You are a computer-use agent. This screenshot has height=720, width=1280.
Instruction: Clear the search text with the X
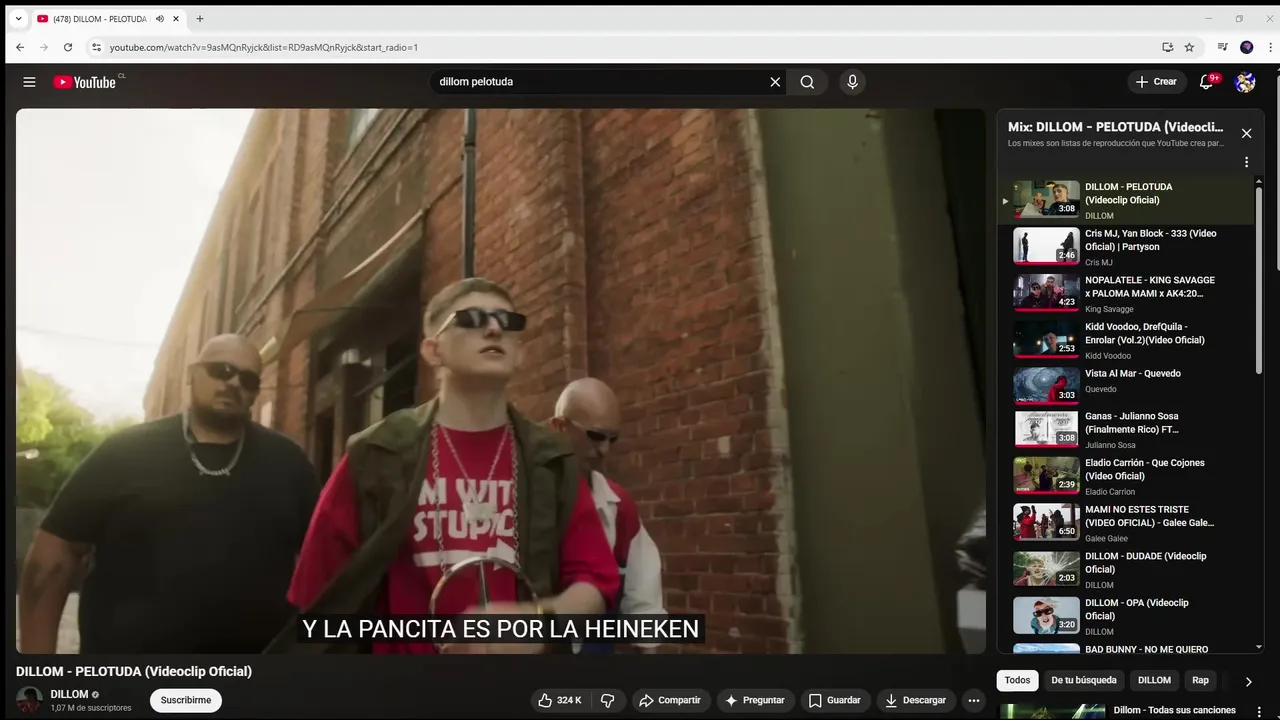click(x=775, y=82)
